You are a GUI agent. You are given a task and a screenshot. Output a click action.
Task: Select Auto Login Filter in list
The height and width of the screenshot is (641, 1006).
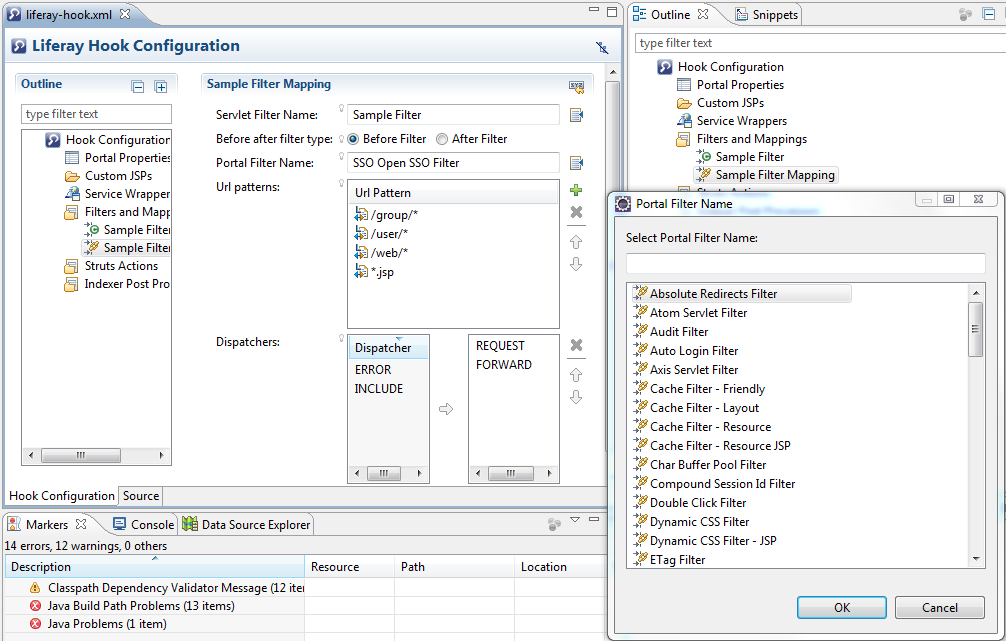point(694,351)
